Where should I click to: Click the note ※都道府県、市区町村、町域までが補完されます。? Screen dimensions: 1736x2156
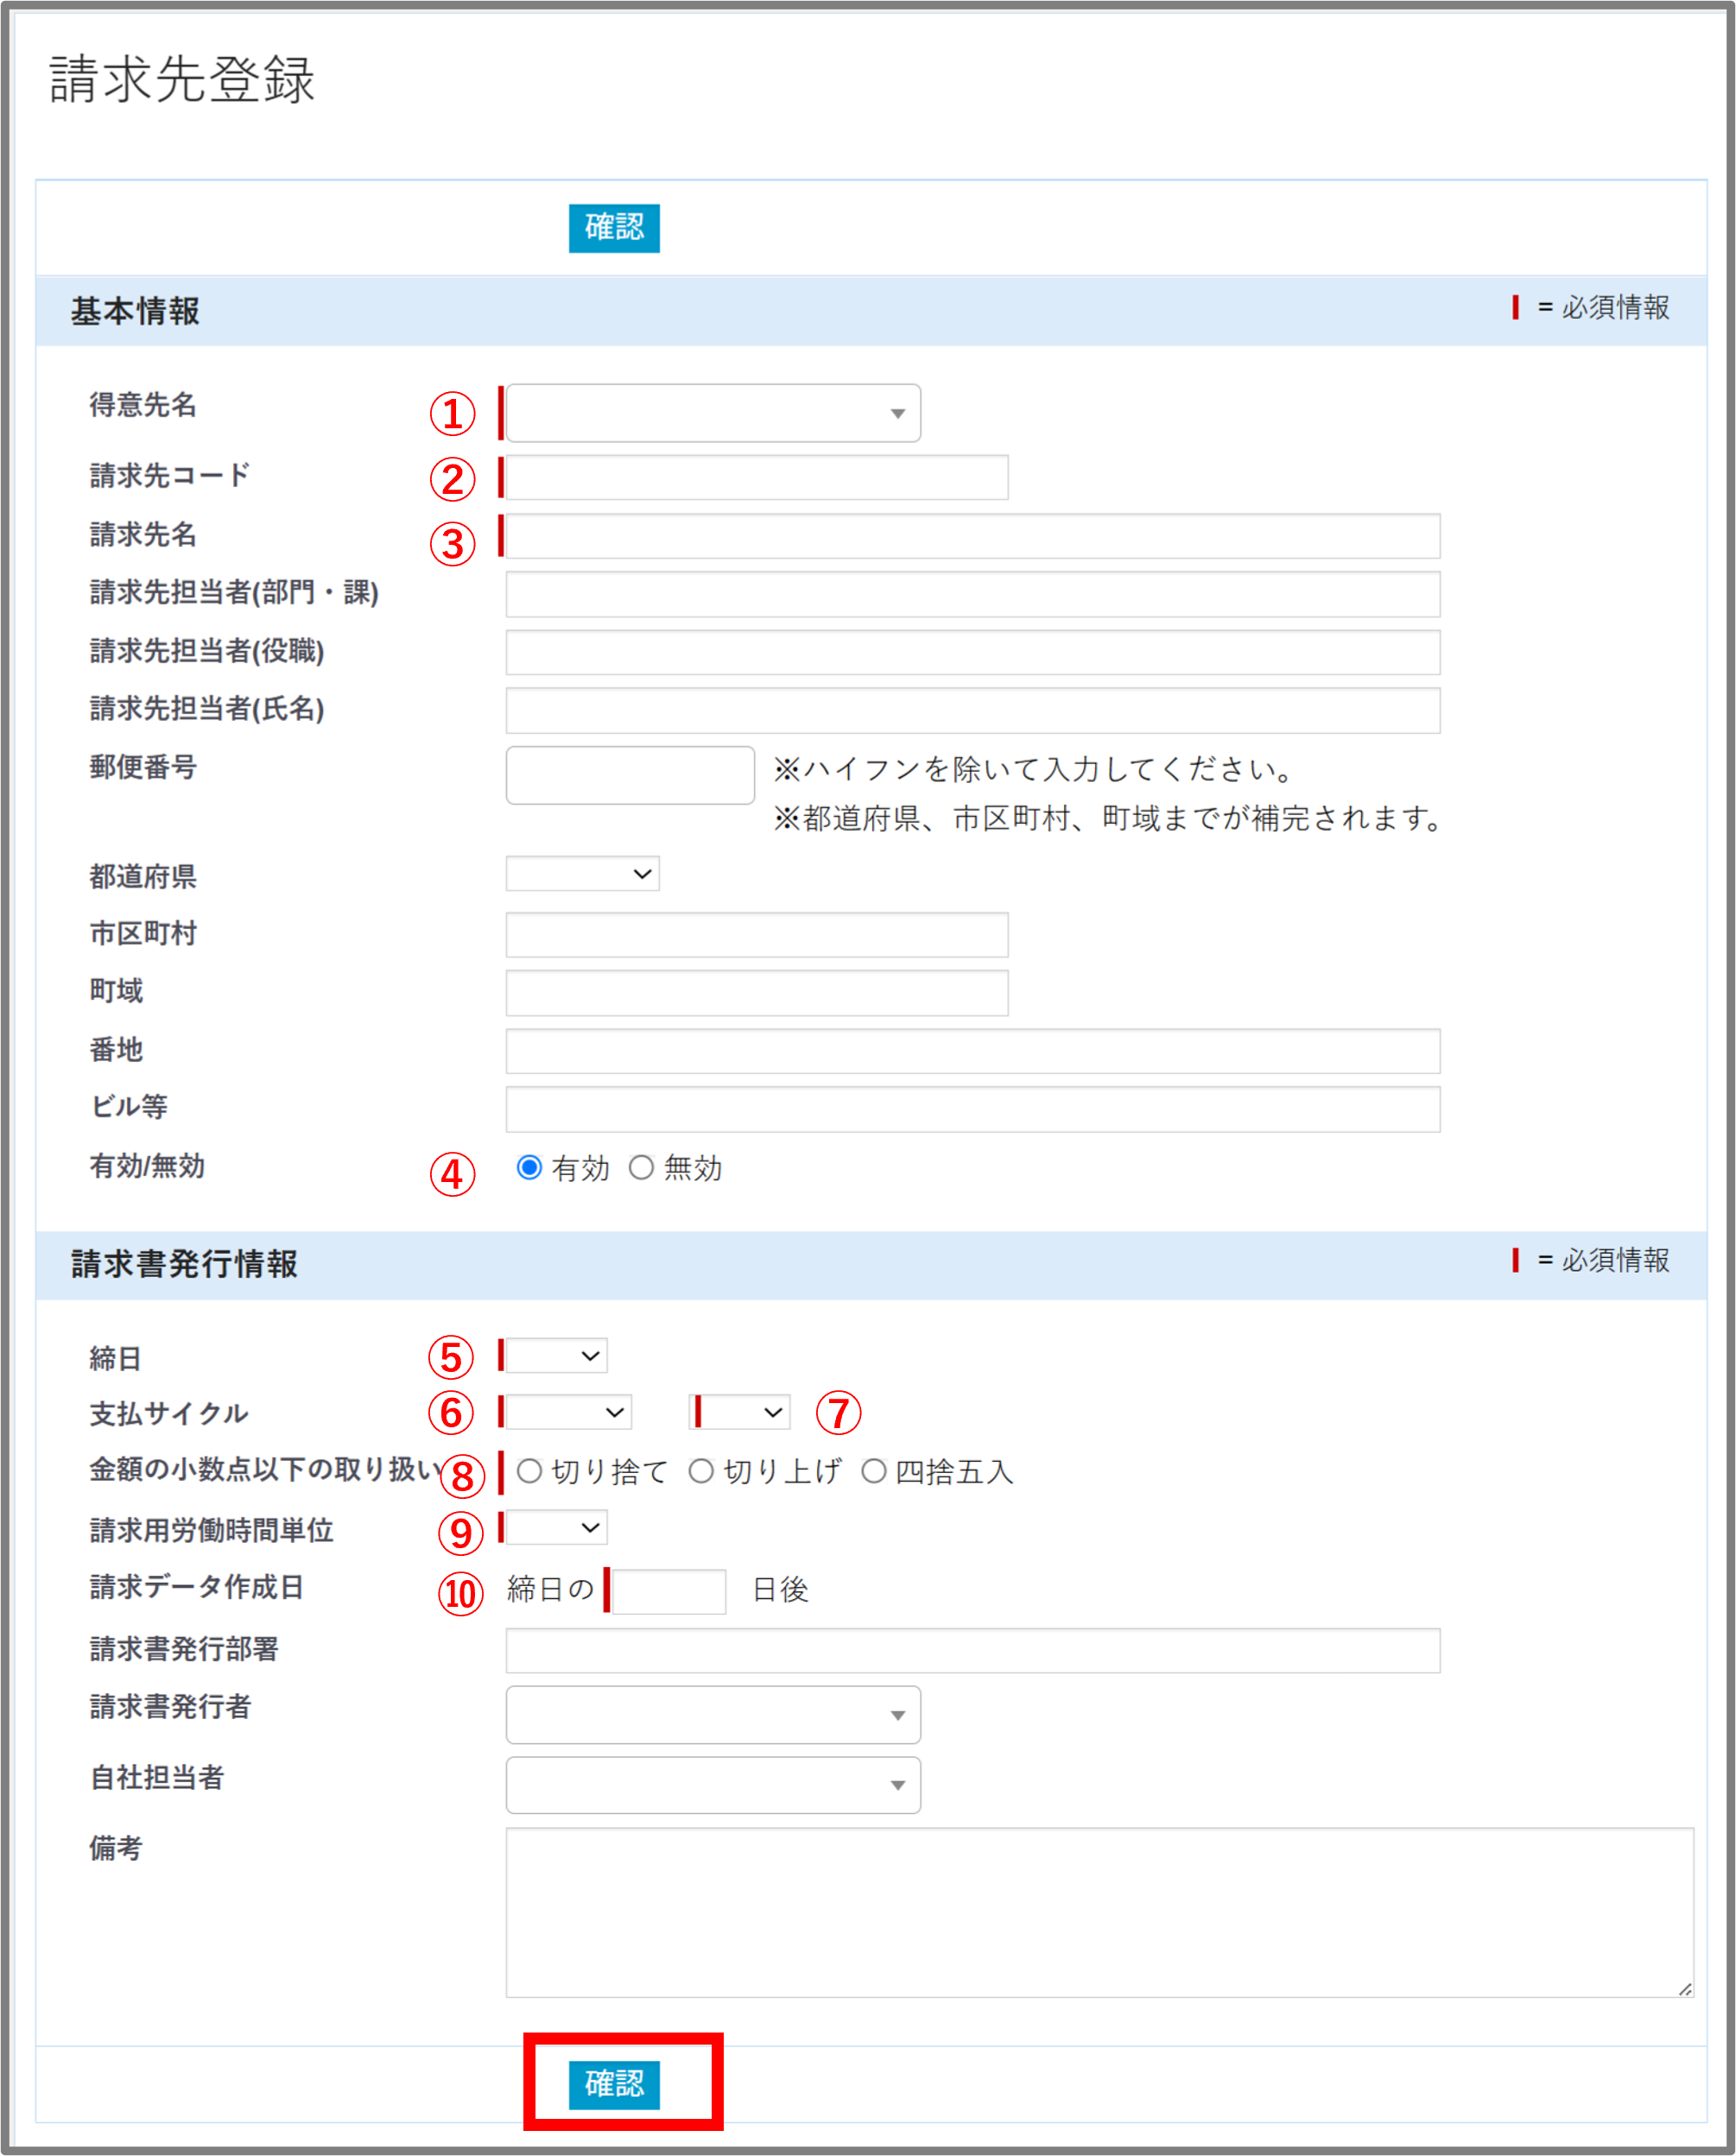(x=1109, y=818)
